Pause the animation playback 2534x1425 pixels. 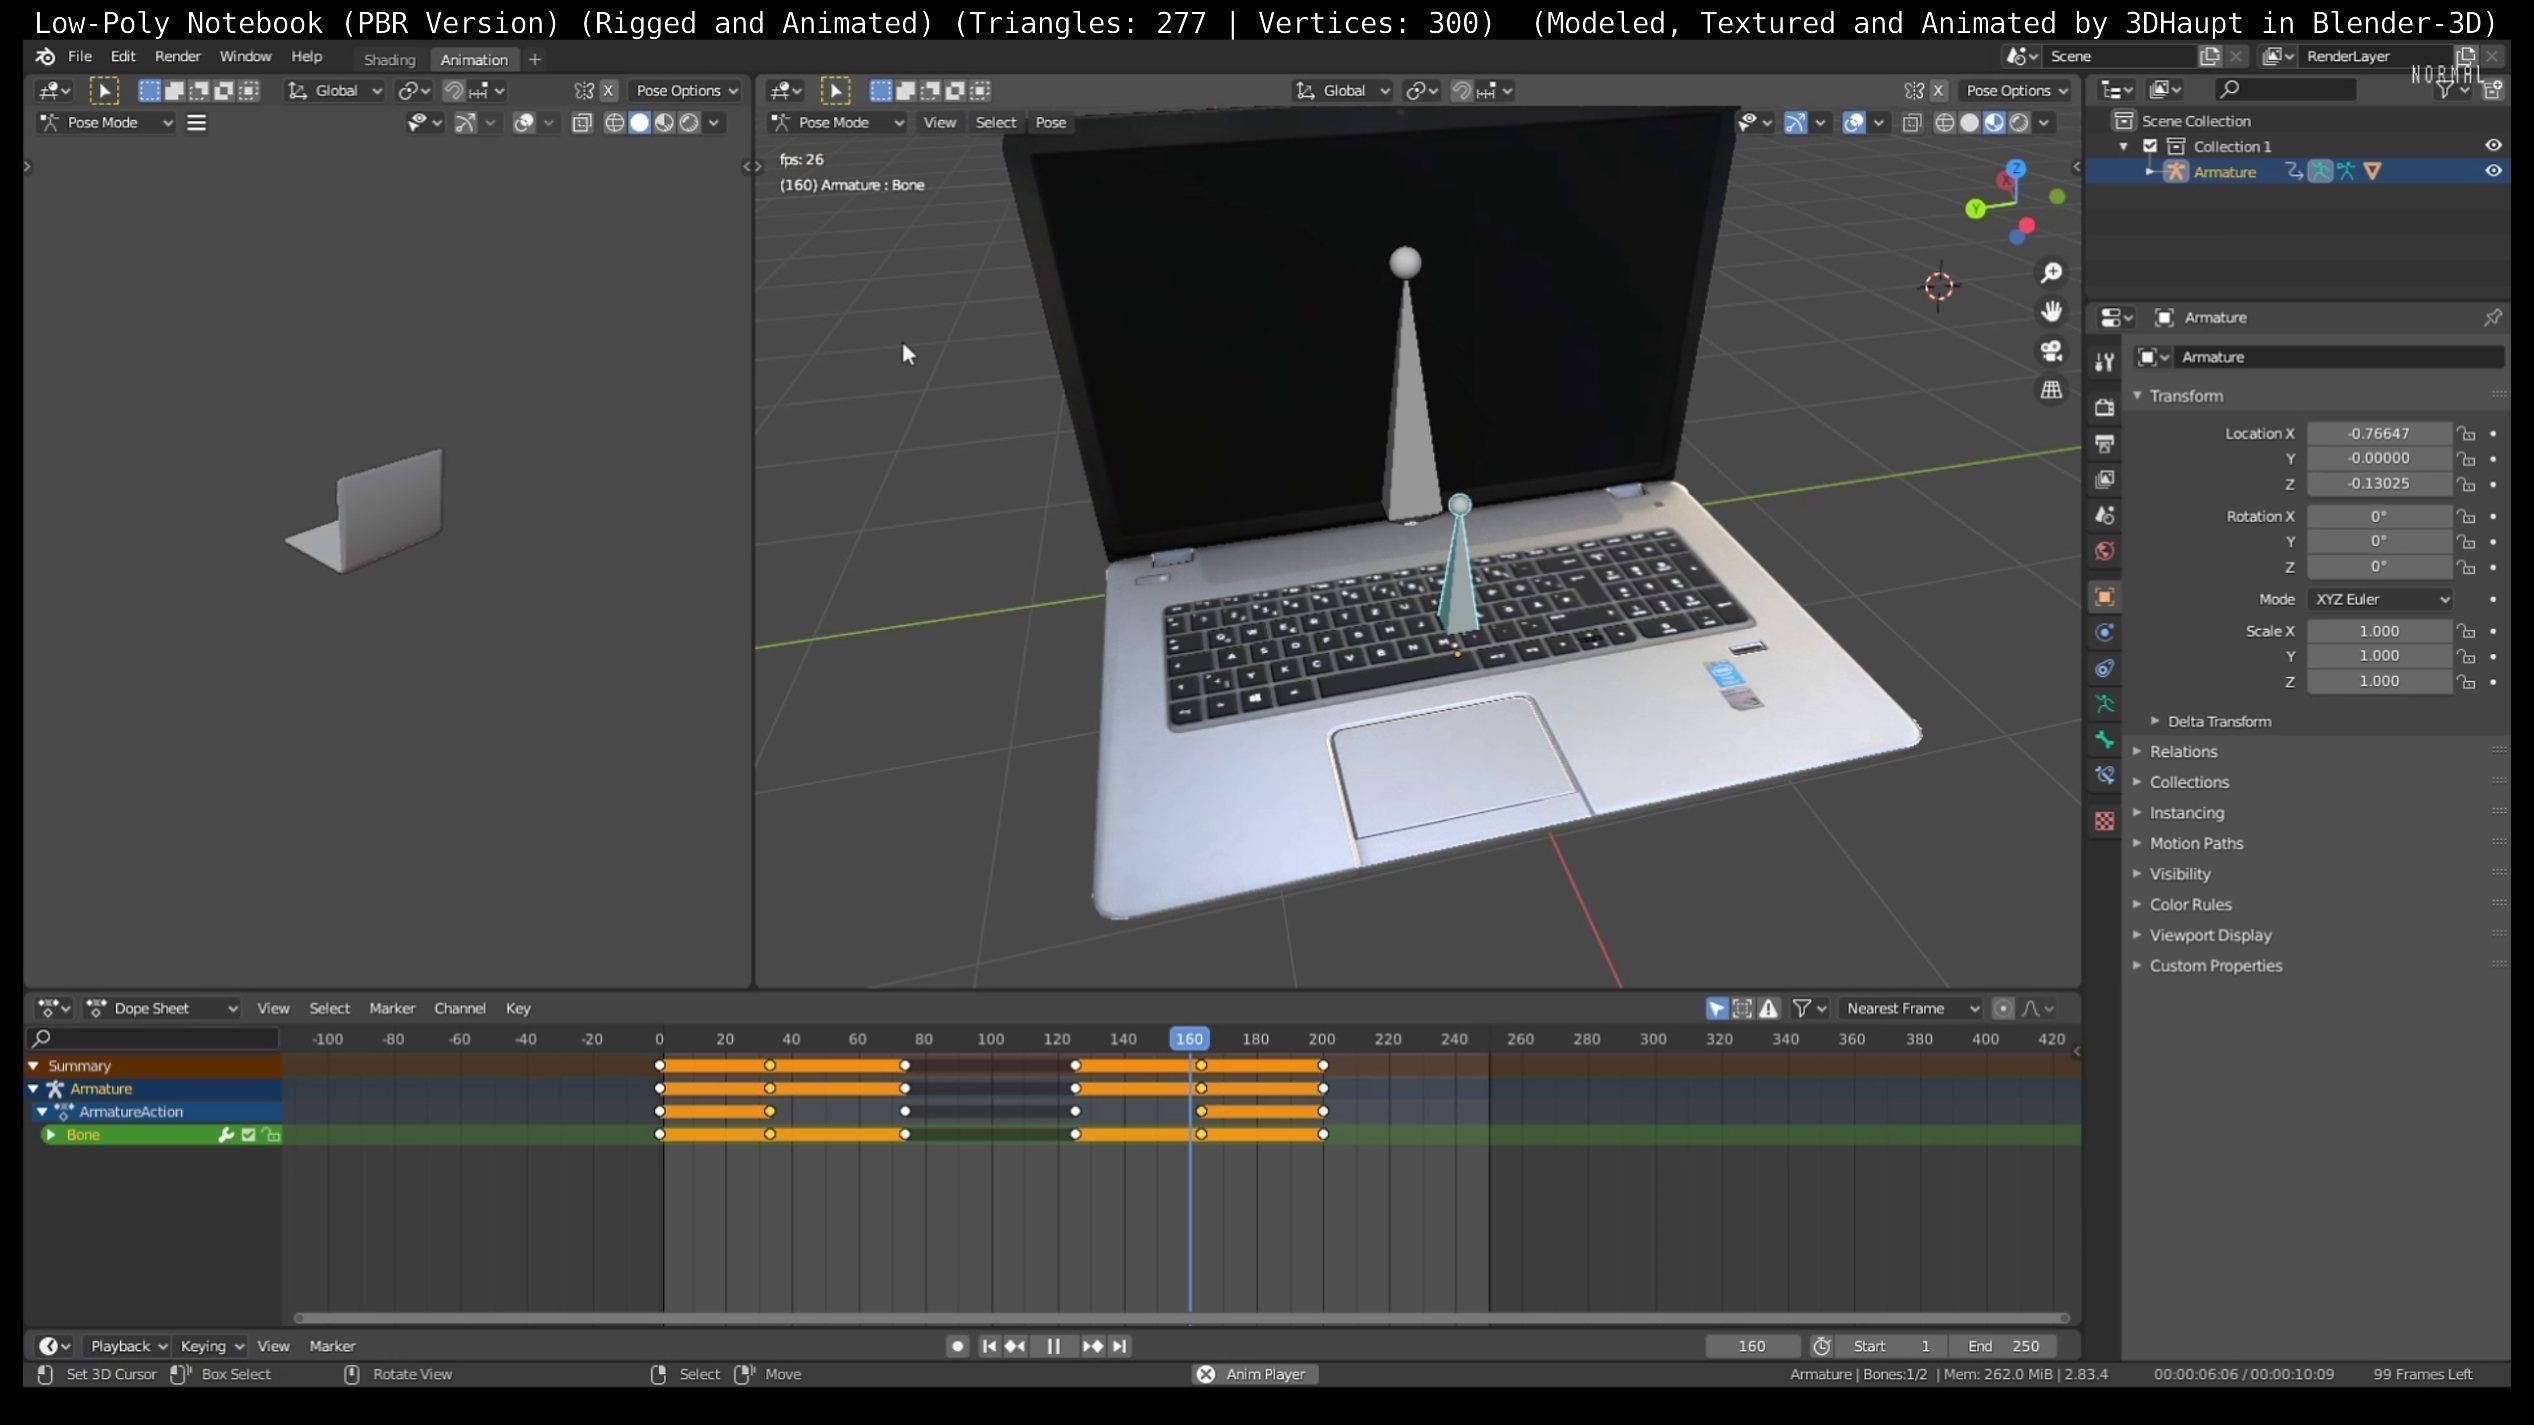click(x=1053, y=1346)
